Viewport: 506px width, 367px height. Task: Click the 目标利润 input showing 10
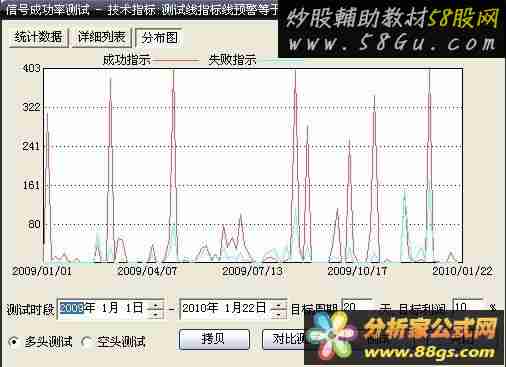467,306
